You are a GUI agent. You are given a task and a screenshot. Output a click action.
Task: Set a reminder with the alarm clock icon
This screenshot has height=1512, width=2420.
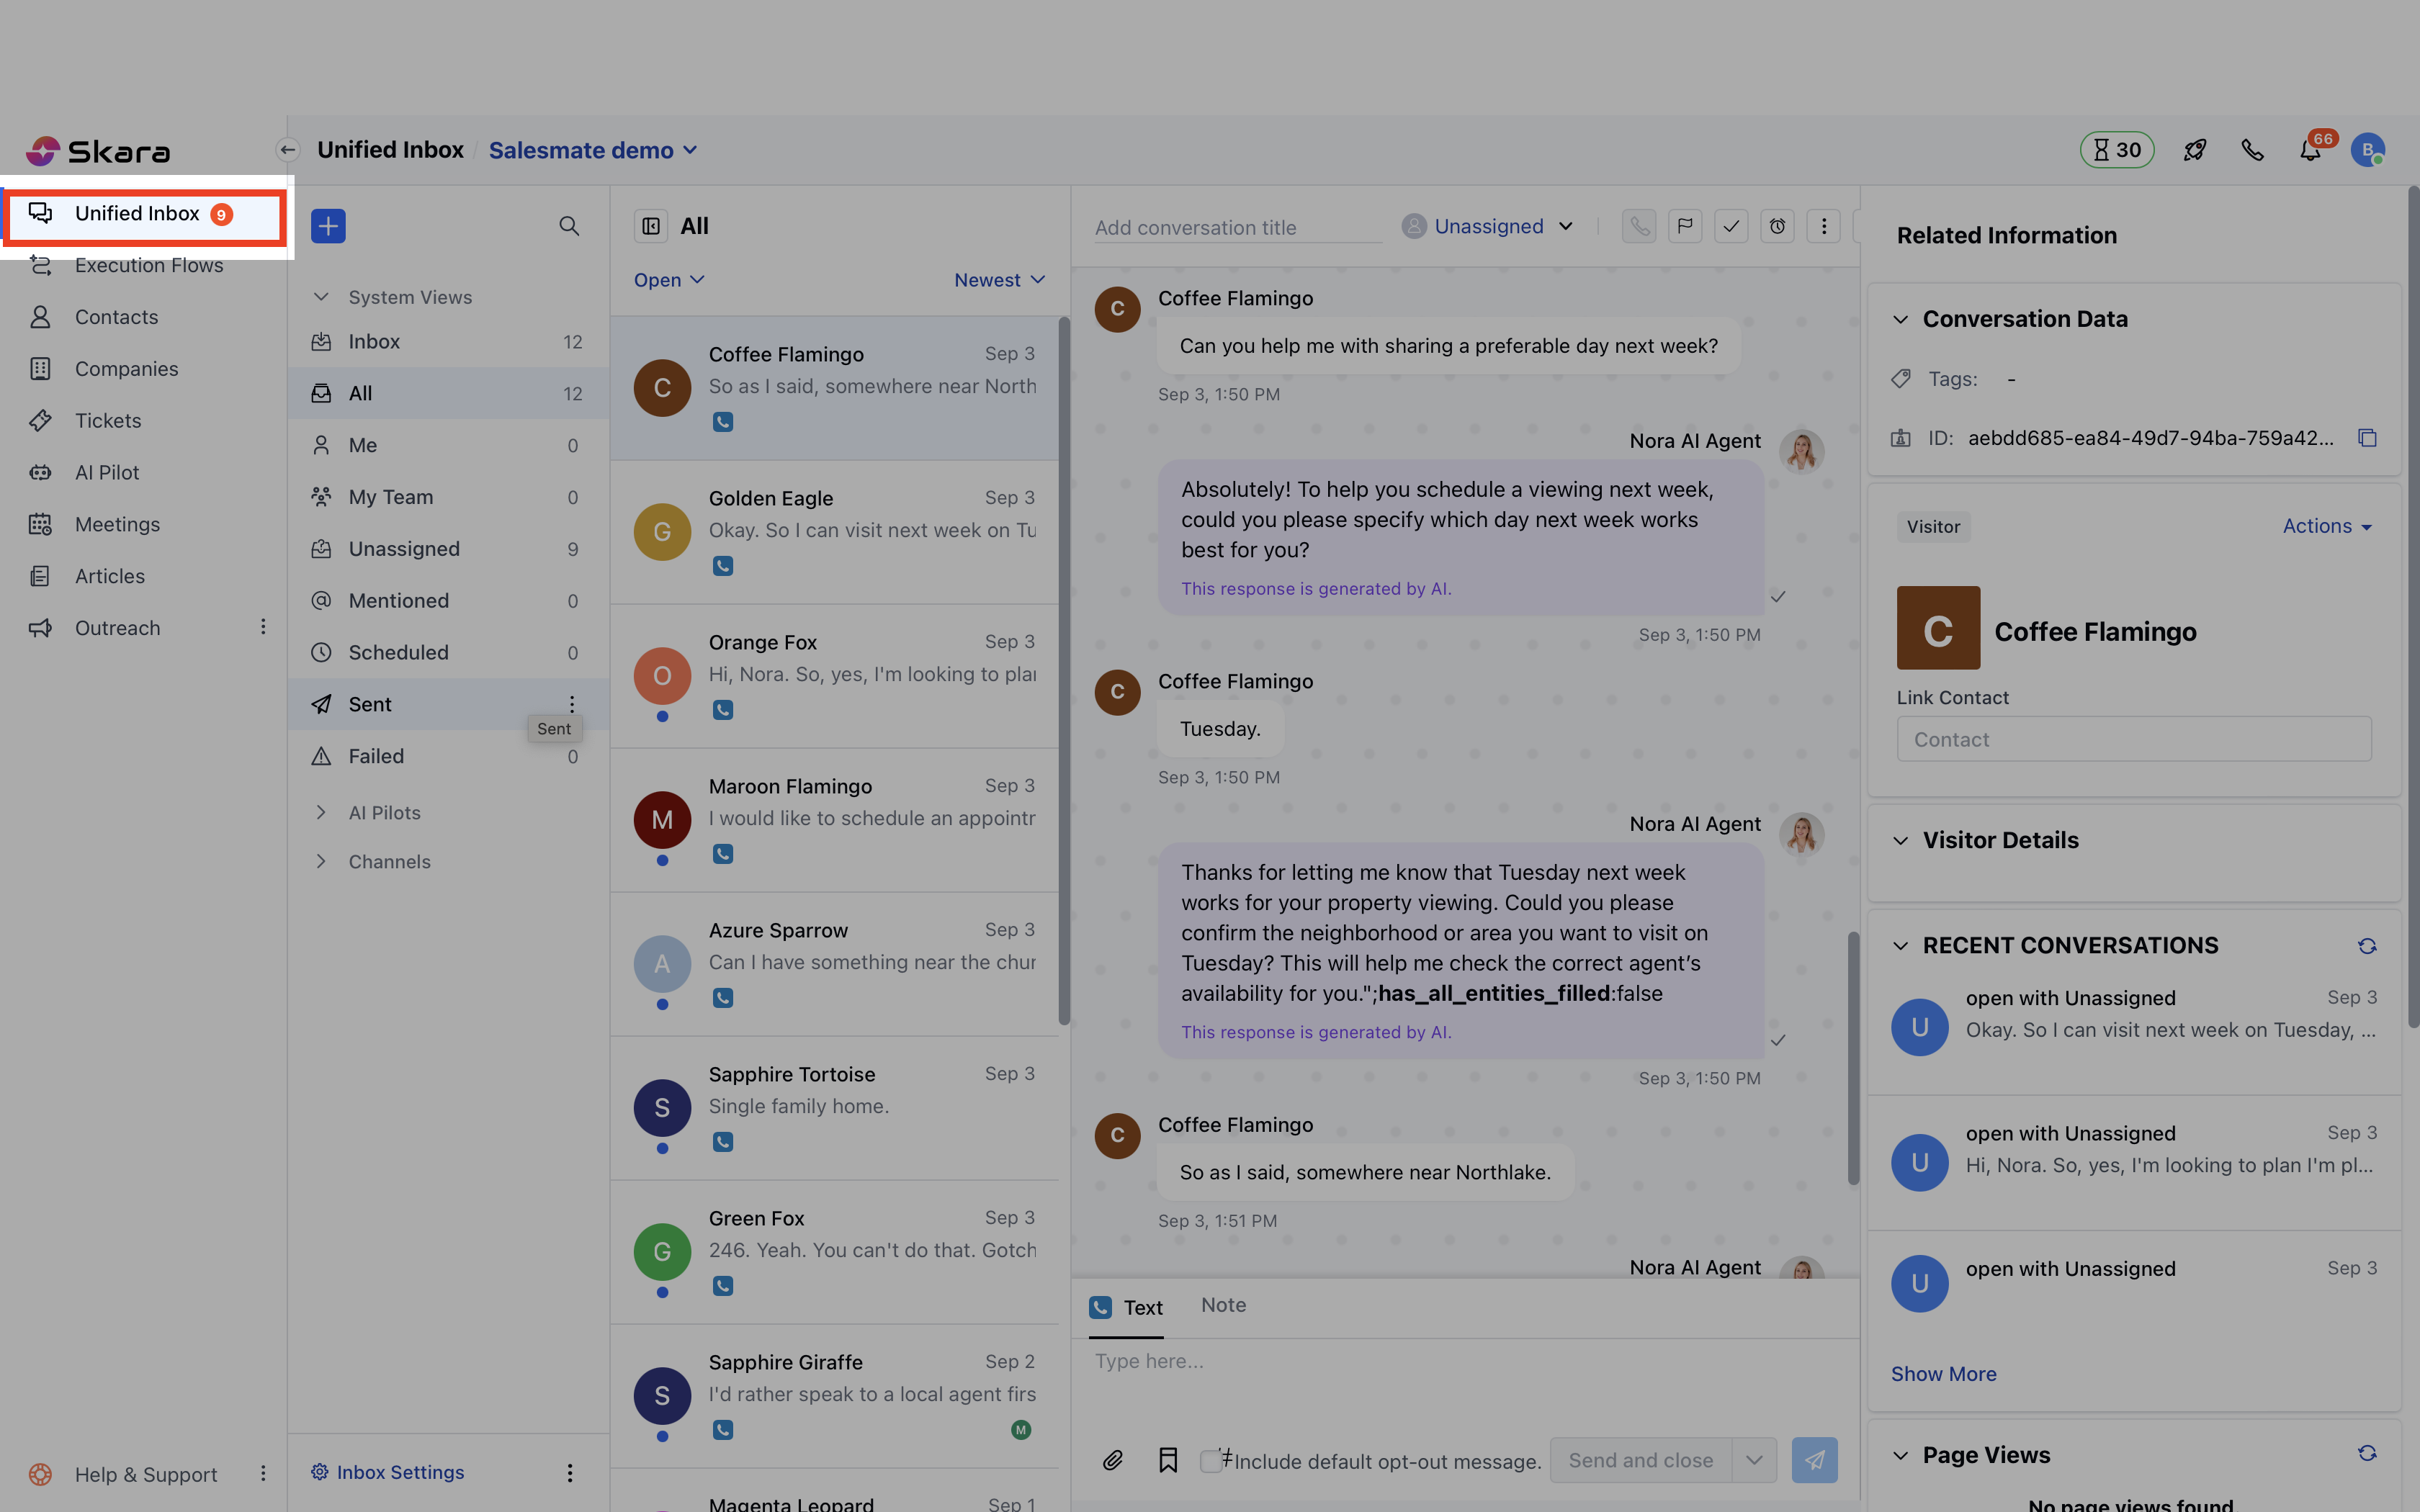pyautogui.click(x=1777, y=226)
